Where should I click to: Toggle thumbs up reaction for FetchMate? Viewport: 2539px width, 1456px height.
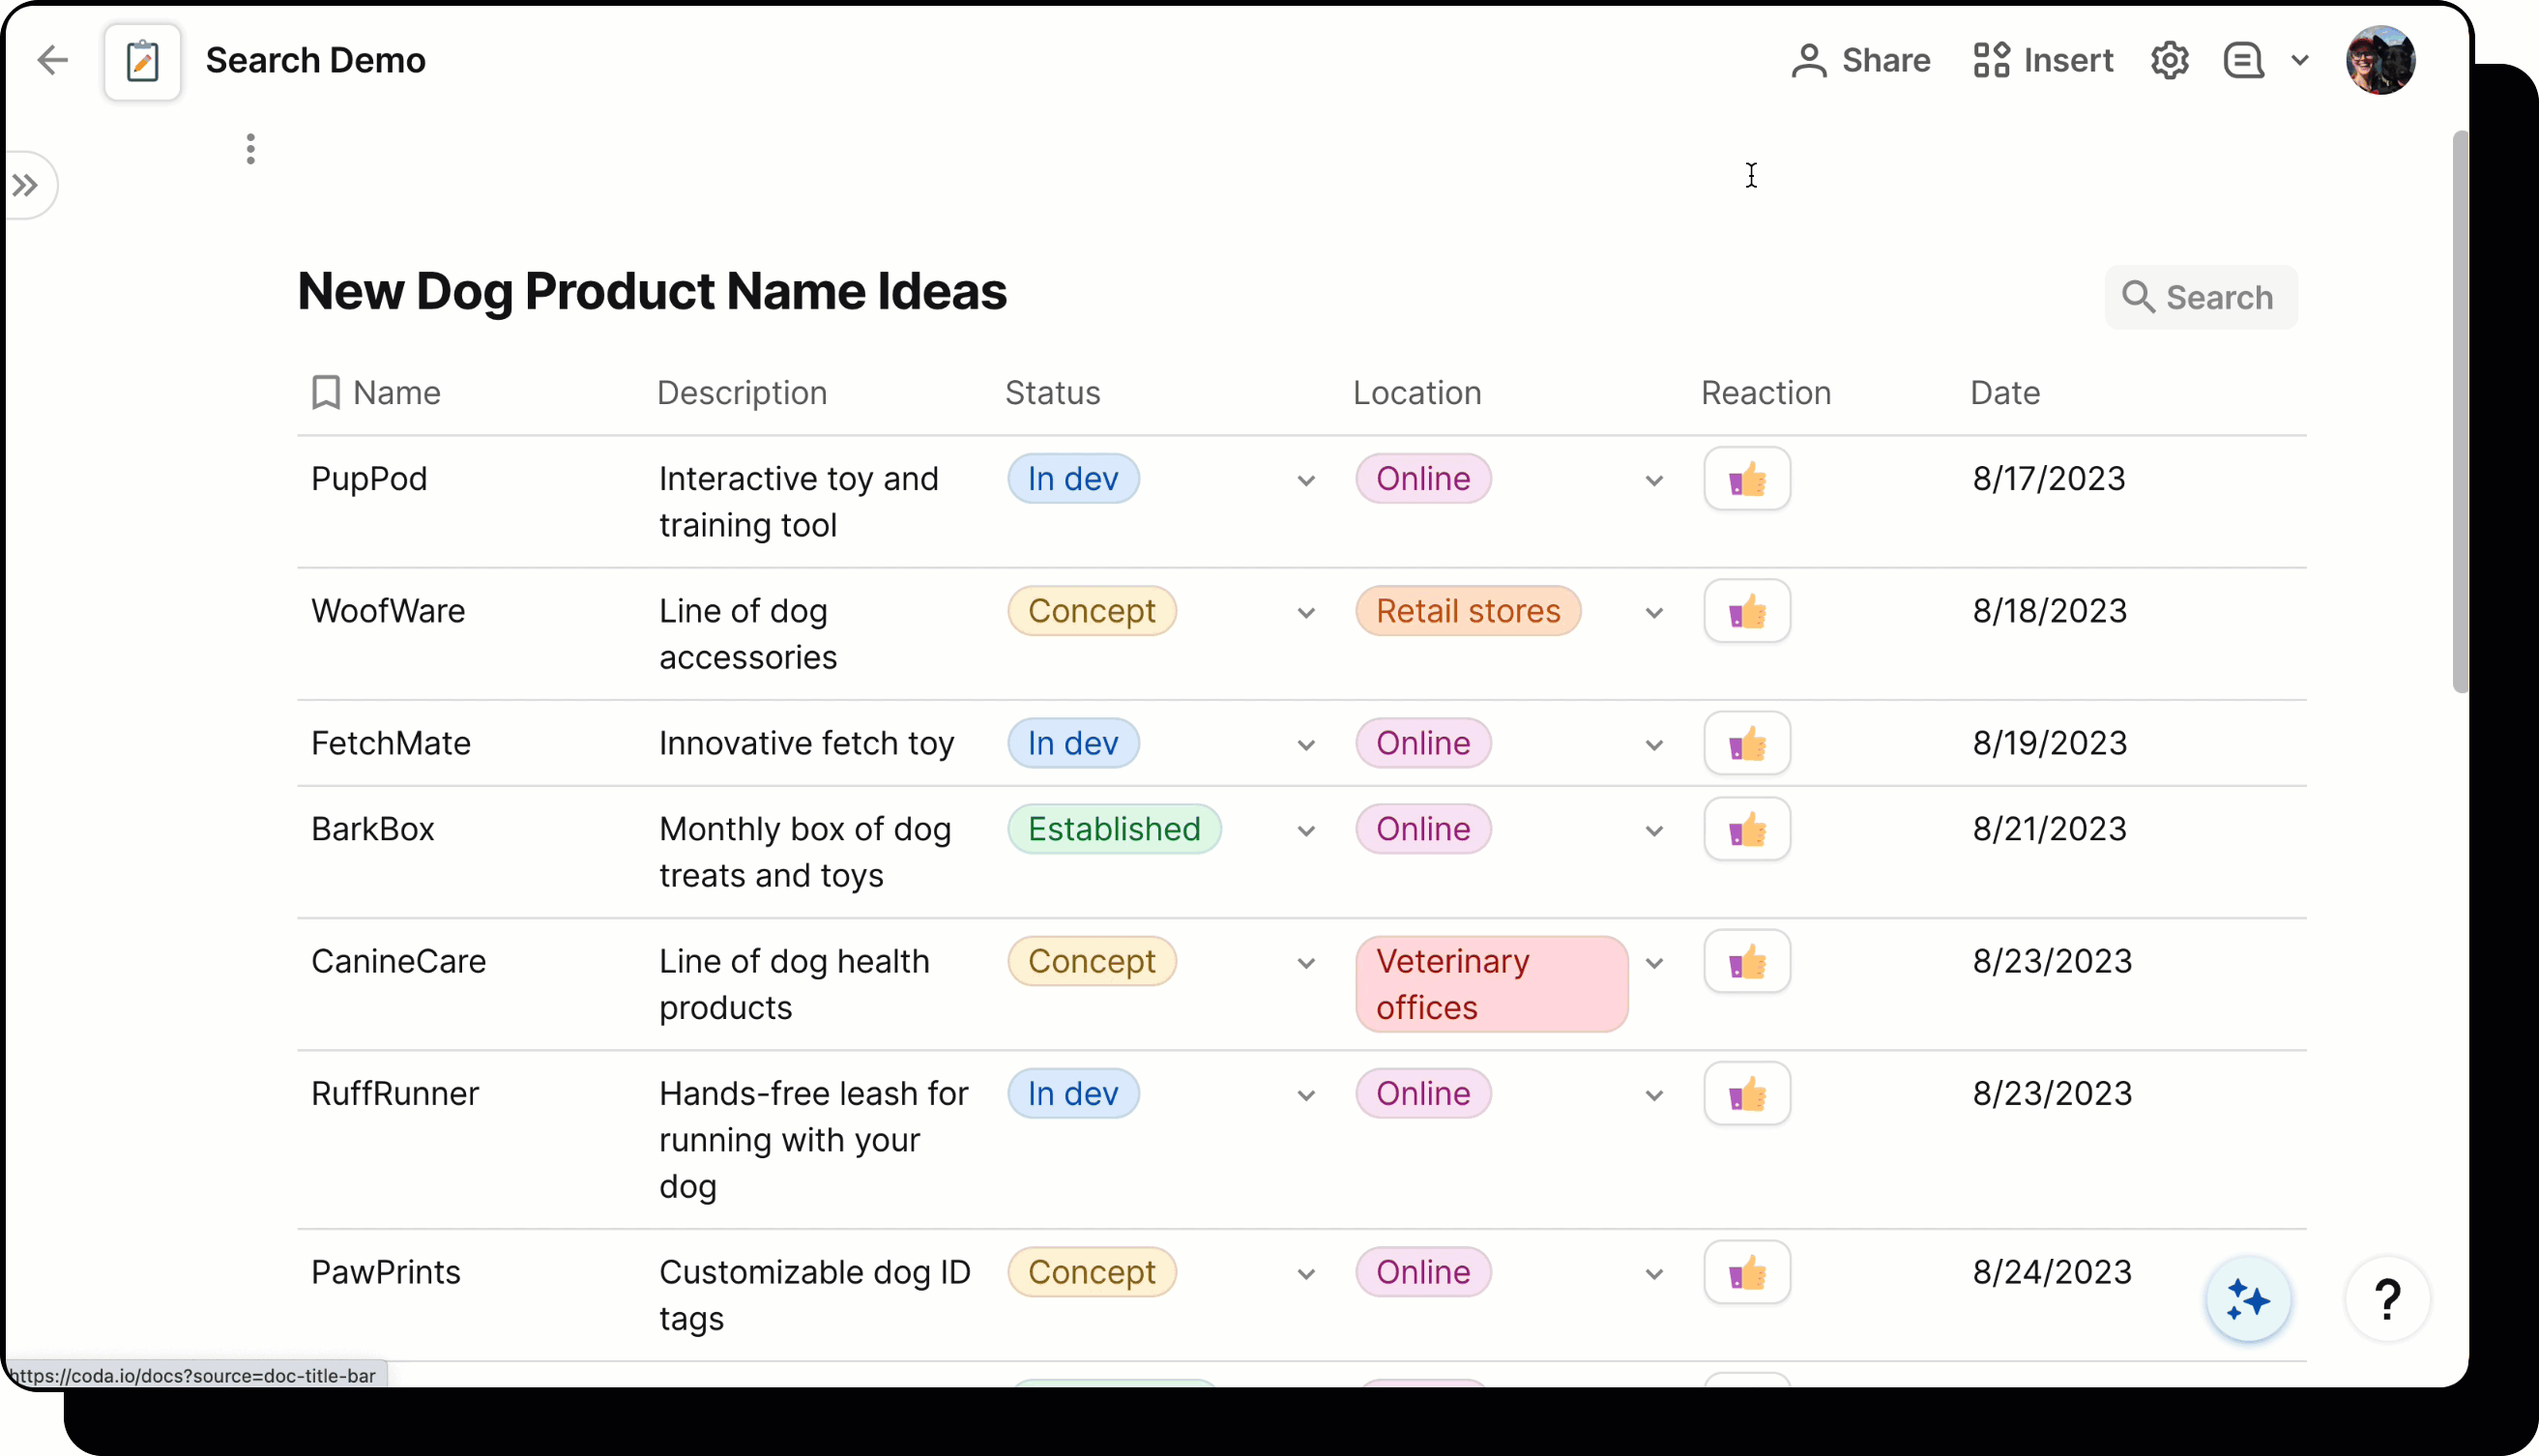pyautogui.click(x=1747, y=743)
